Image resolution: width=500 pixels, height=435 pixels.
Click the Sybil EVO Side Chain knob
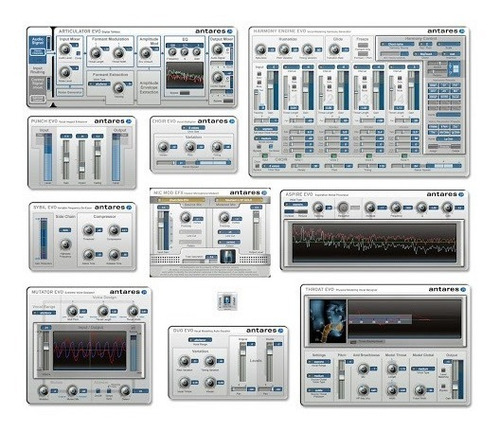pyautogui.click(x=65, y=245)
